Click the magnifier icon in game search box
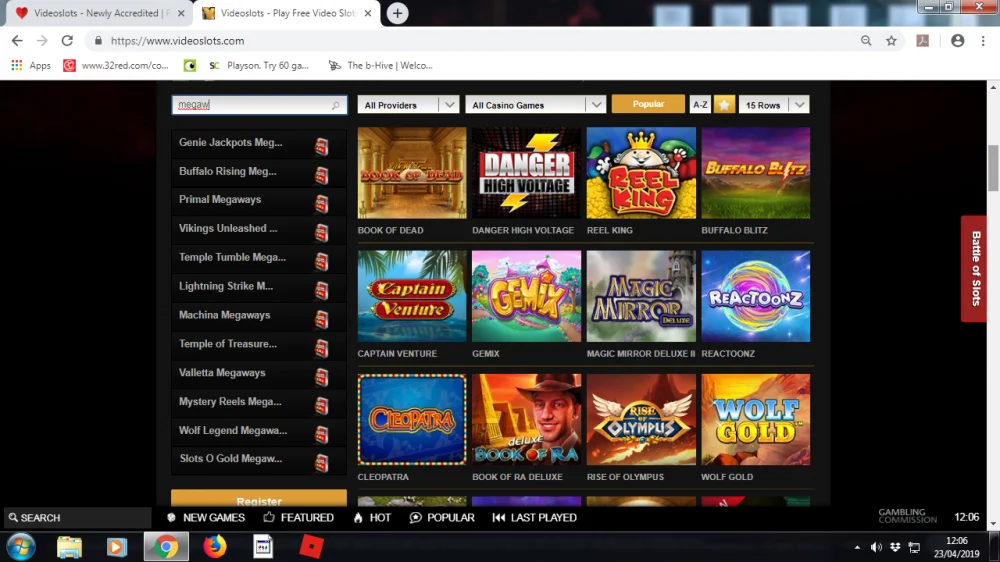This screenshot has width=1000, height=562. 335,105
